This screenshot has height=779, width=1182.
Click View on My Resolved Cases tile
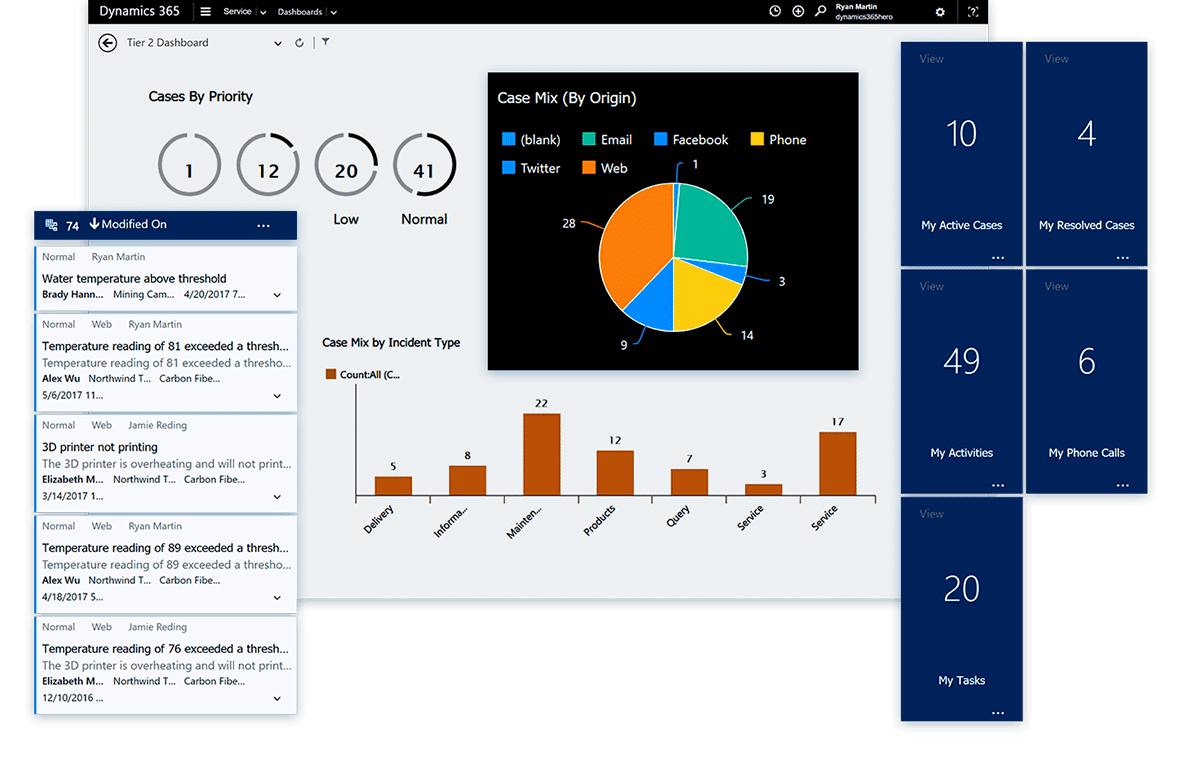click(1056, 59)
